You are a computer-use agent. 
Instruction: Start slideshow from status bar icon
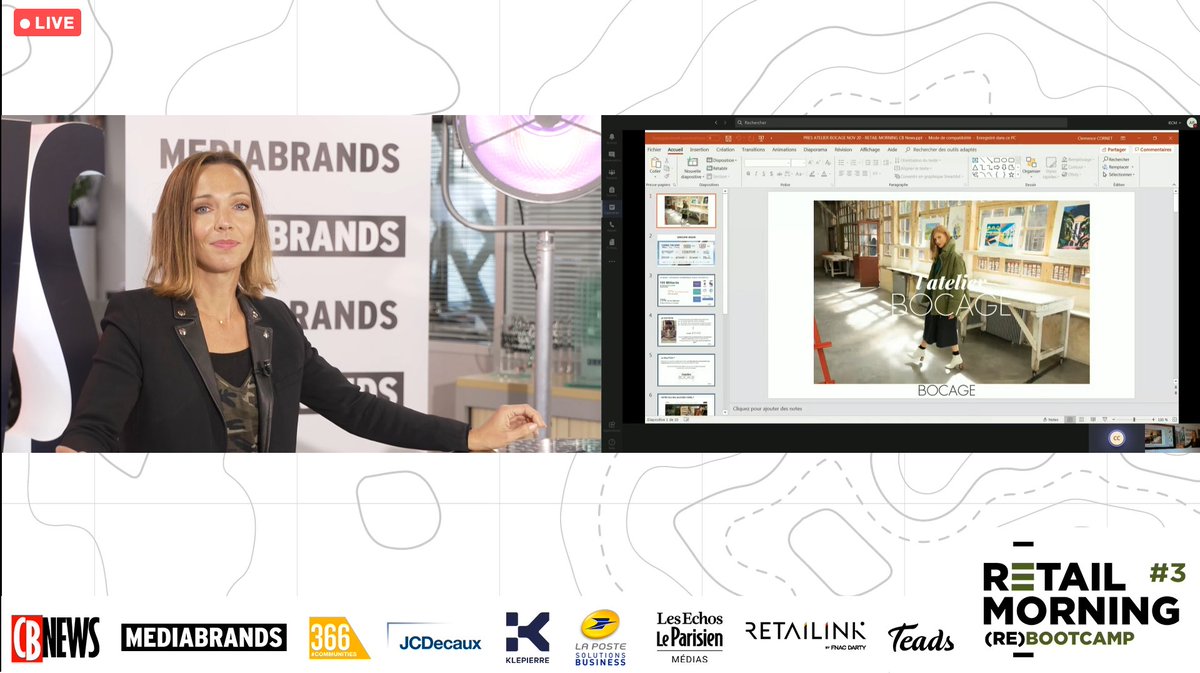(x=1105, y=419)
